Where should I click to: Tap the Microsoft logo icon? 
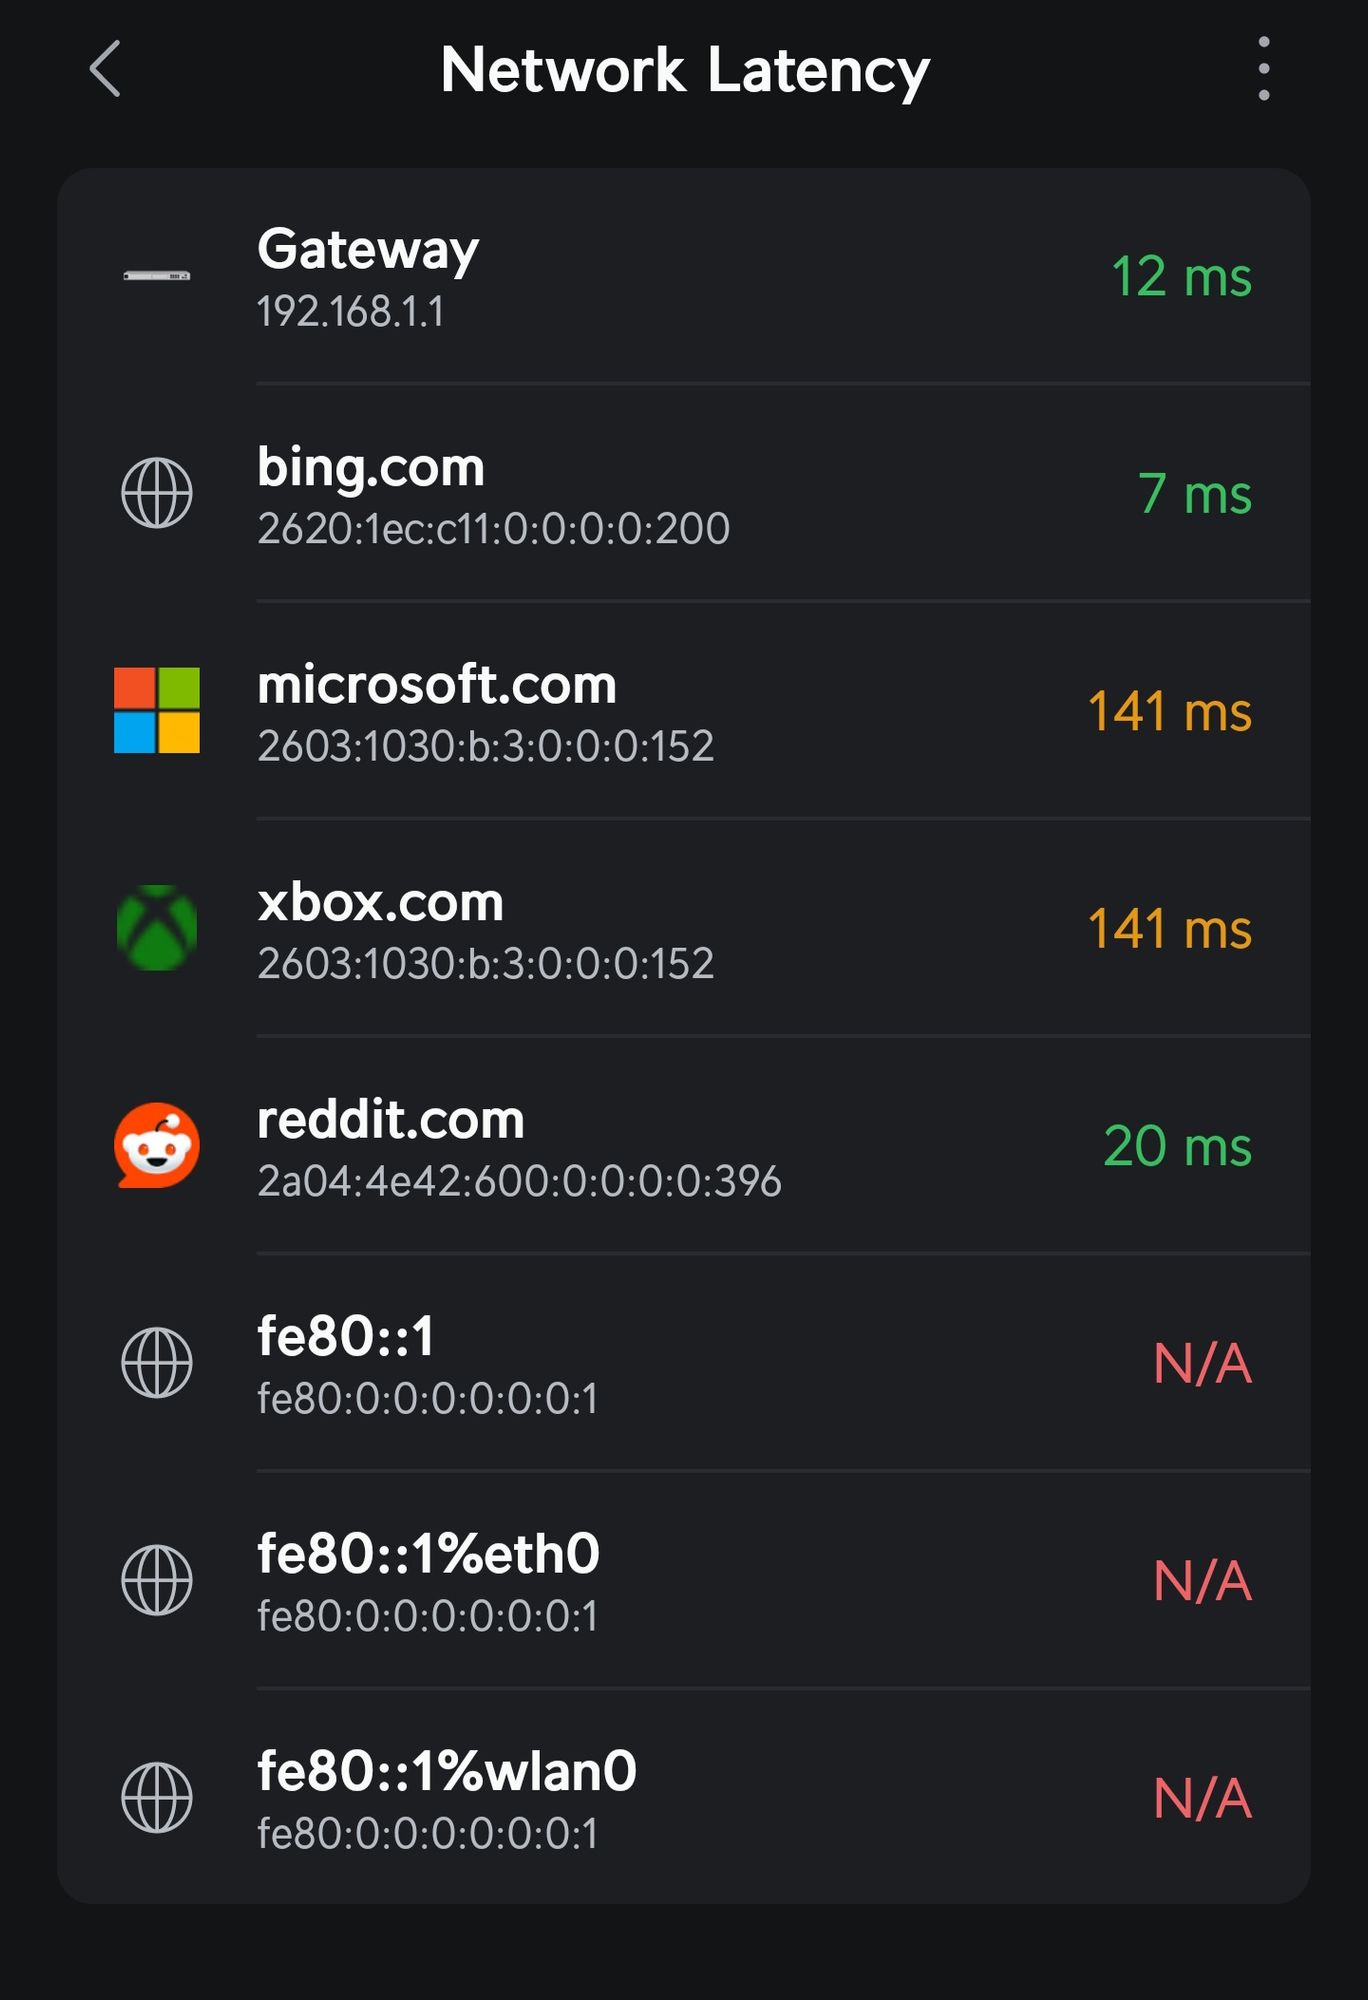157,710
